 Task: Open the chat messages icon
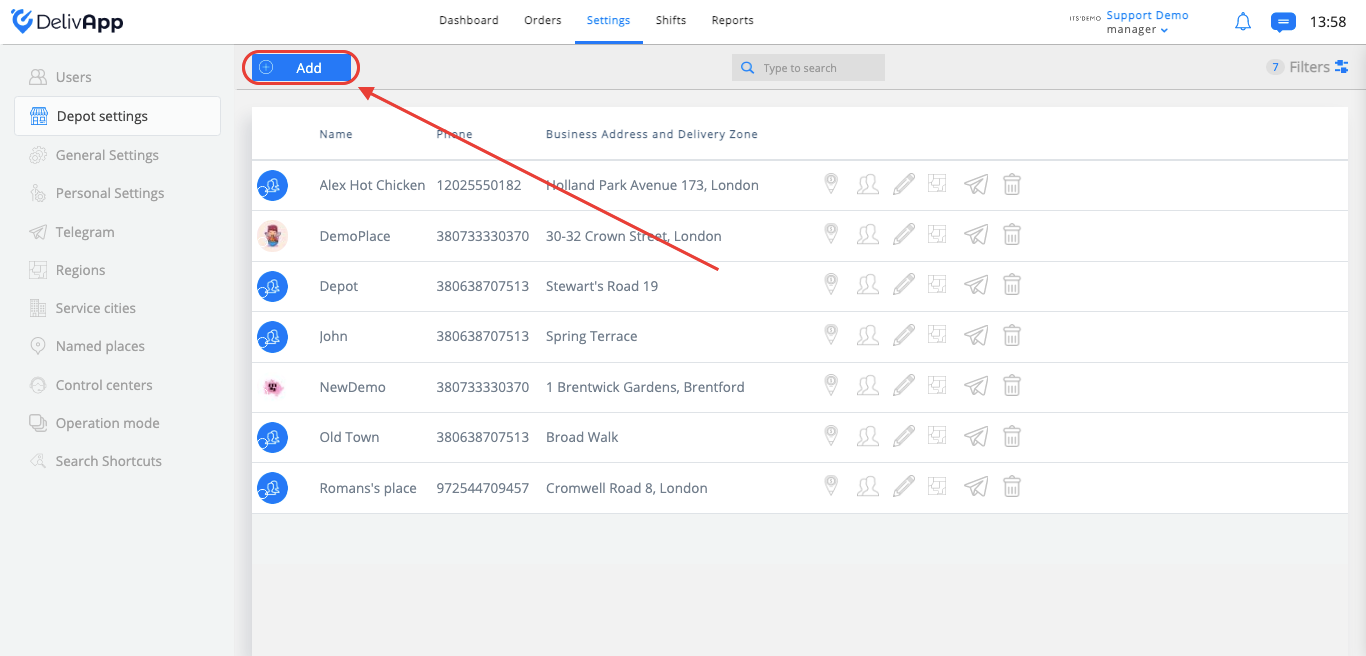coord(1283,22)
